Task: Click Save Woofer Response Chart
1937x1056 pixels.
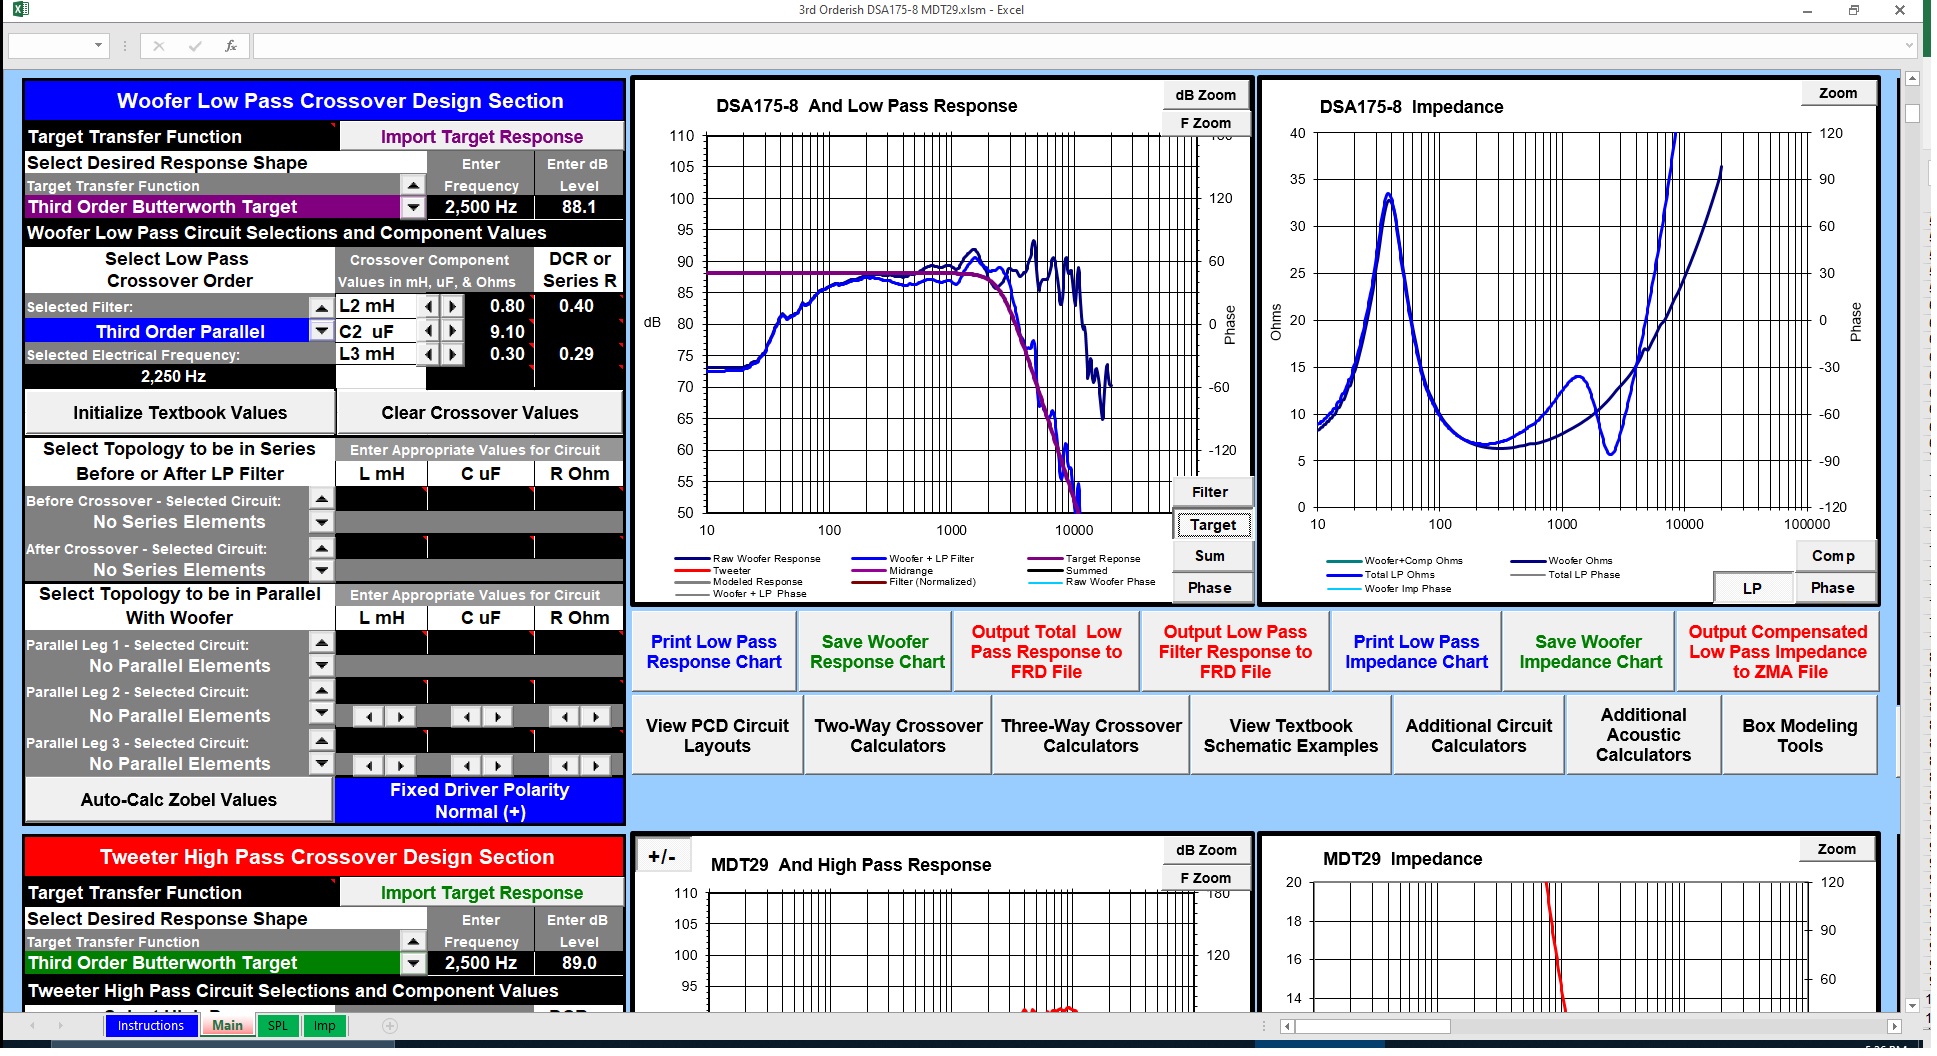Action: [876, 652]
